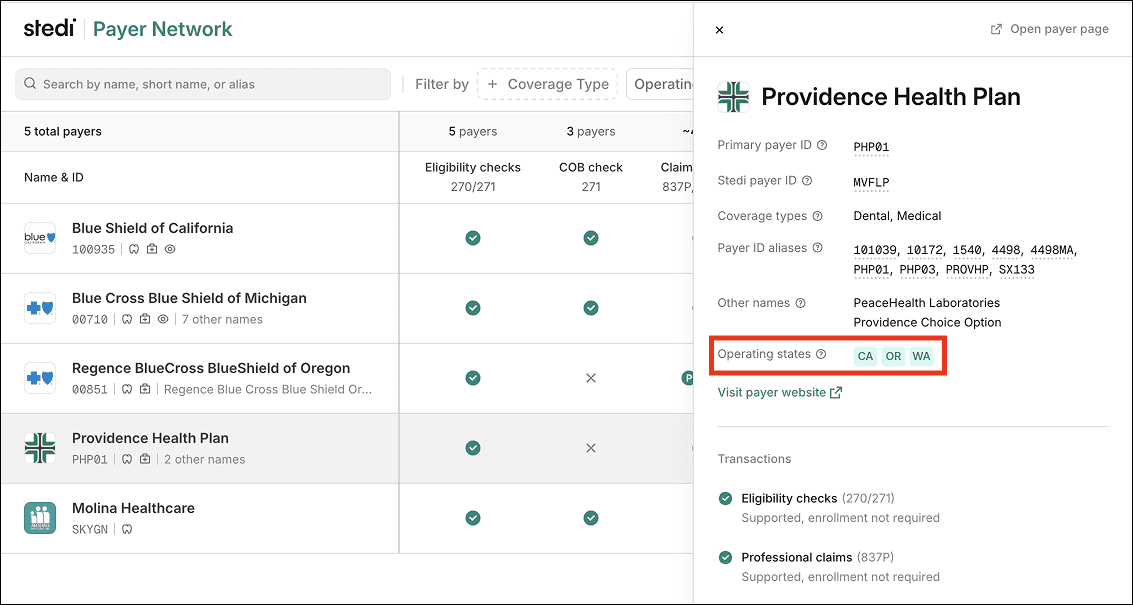The width and height of the screenshot is (1133, 605).
Task: Click the Name & ID column header
Action: [53, 177]
